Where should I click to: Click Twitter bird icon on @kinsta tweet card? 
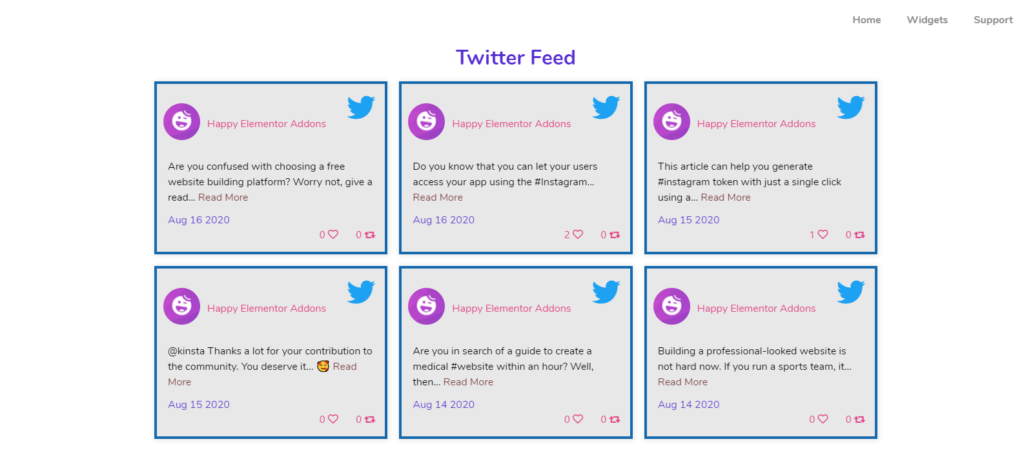click(x=360, y=292)
